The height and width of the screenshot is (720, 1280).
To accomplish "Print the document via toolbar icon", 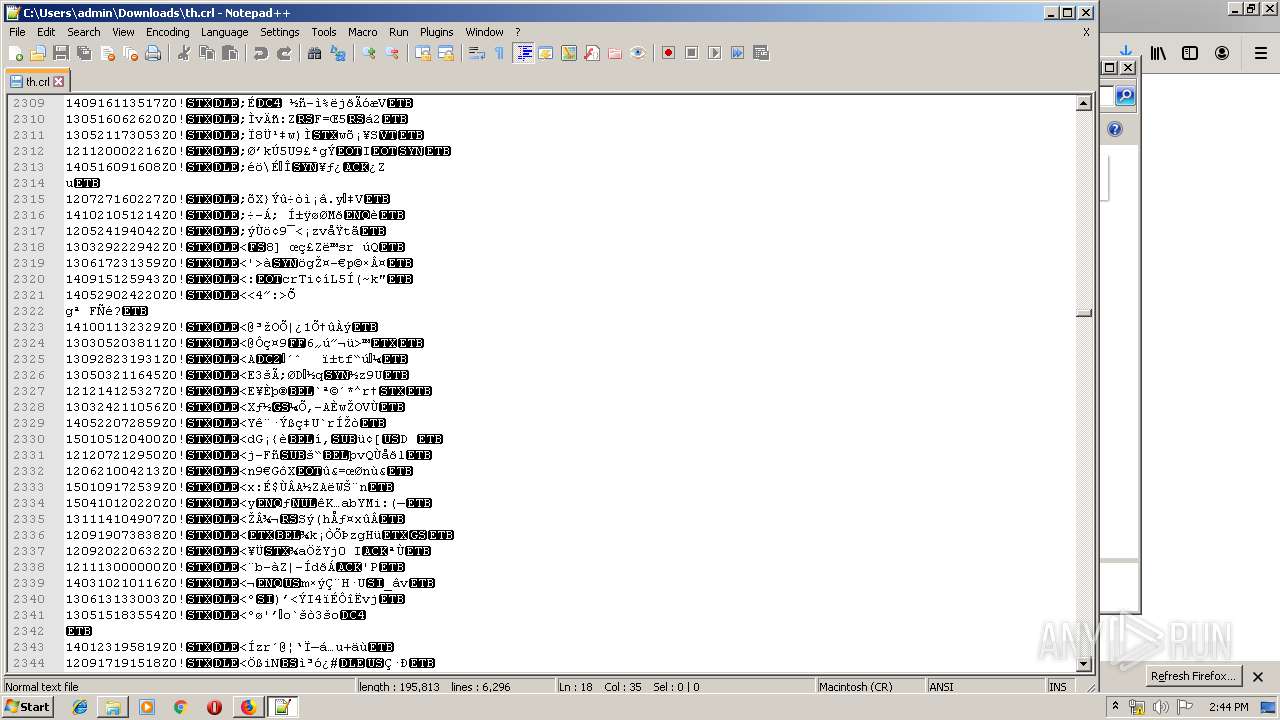I will pyautogui.click(x=153, y=53).
